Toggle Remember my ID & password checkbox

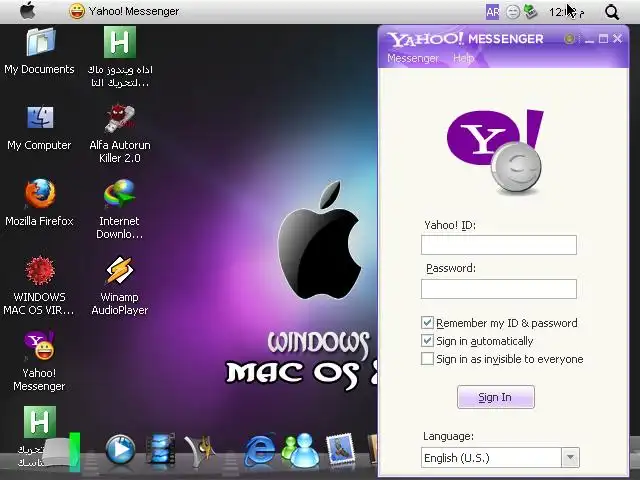click(x=427, y=323)
